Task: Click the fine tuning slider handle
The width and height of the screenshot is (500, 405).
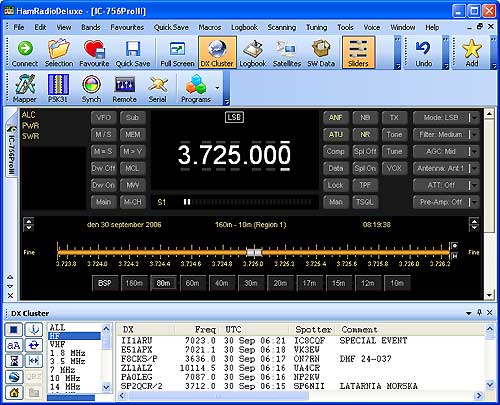Action: tap(254, 252)
